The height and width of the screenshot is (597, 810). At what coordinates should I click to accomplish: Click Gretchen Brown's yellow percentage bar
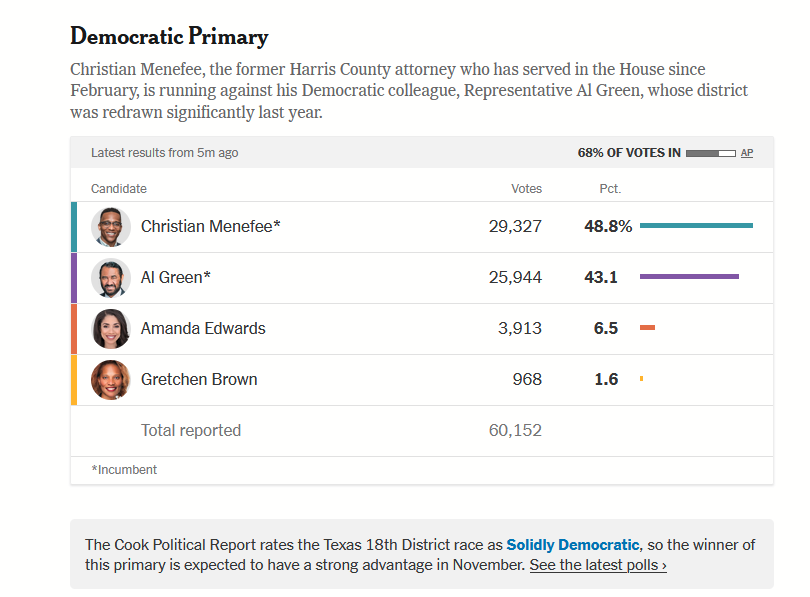coord(641,379)
